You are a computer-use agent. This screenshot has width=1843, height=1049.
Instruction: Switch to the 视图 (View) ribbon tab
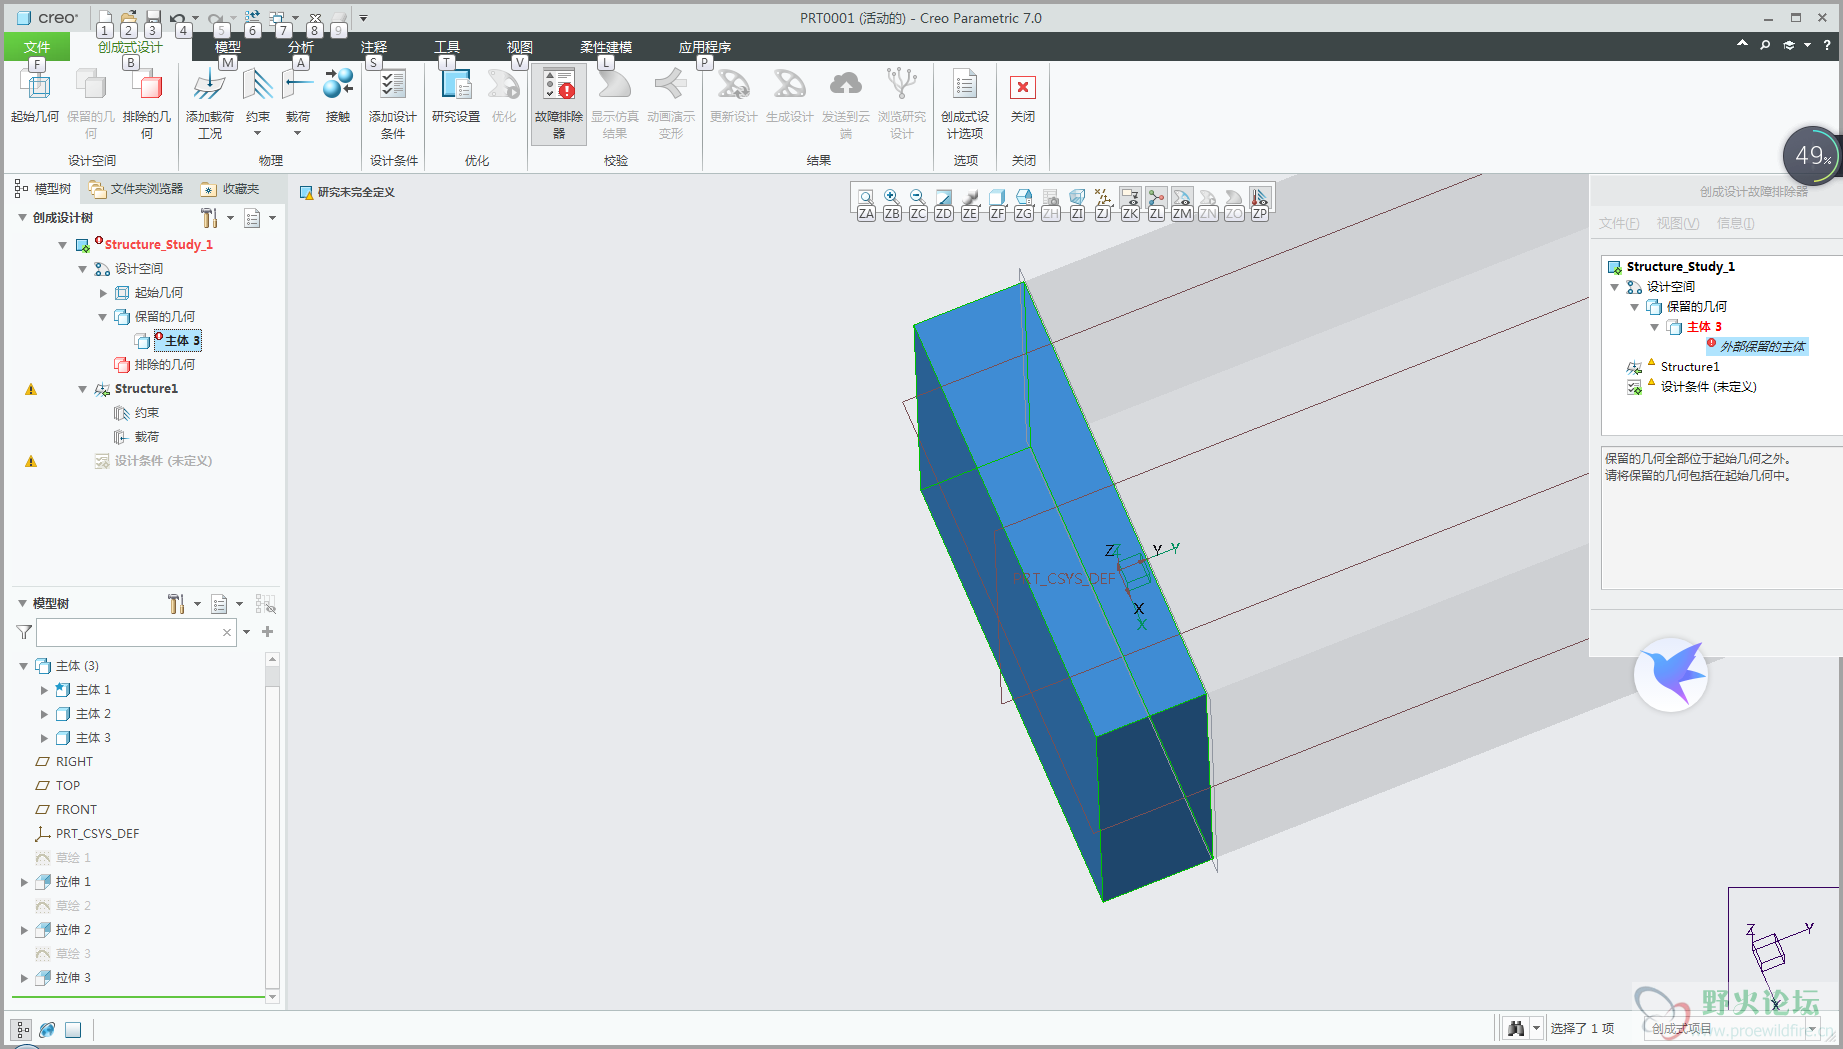pyautogui.click(x=520, y=47)
